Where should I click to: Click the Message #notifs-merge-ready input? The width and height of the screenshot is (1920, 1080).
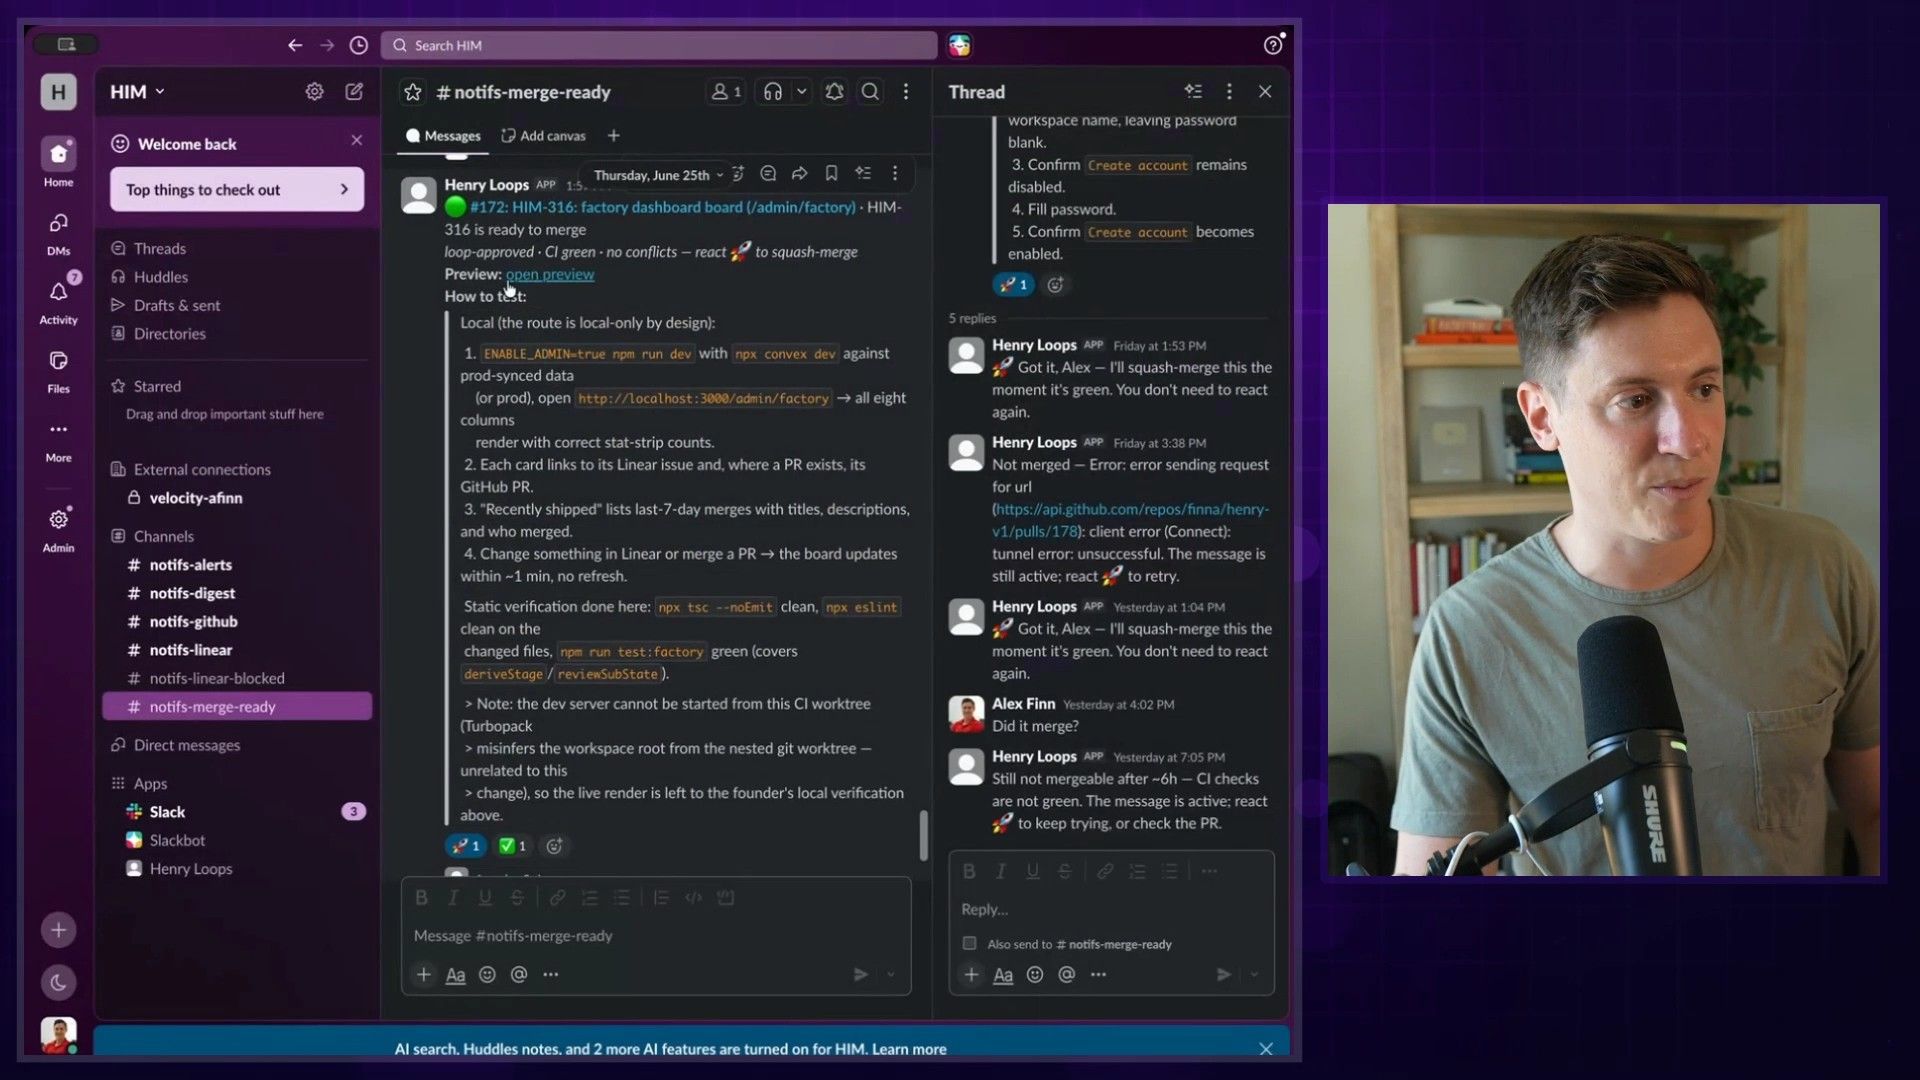point(655,936)
